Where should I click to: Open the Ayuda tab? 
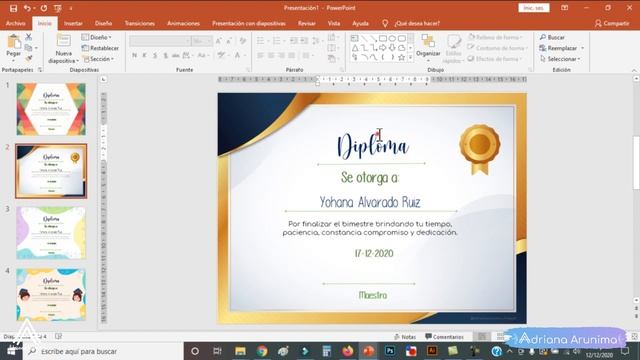click(x=360, y=23)
